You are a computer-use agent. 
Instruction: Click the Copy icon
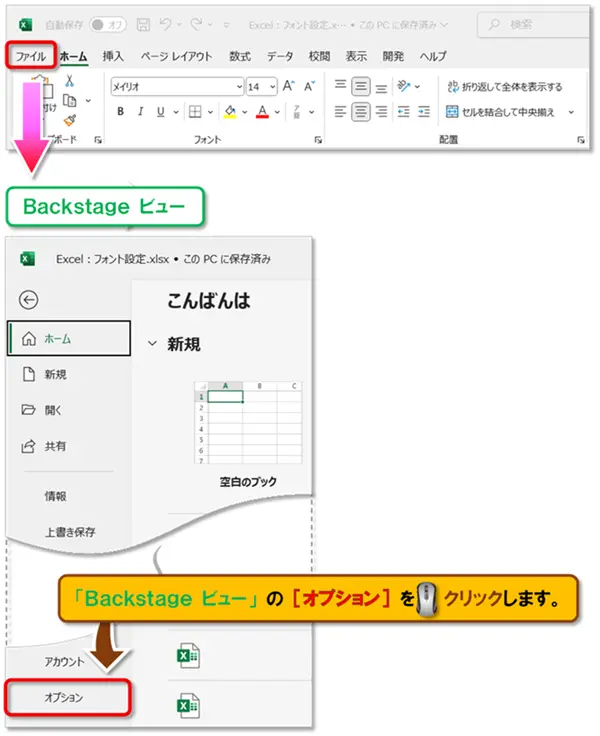[x=69, y=100]
